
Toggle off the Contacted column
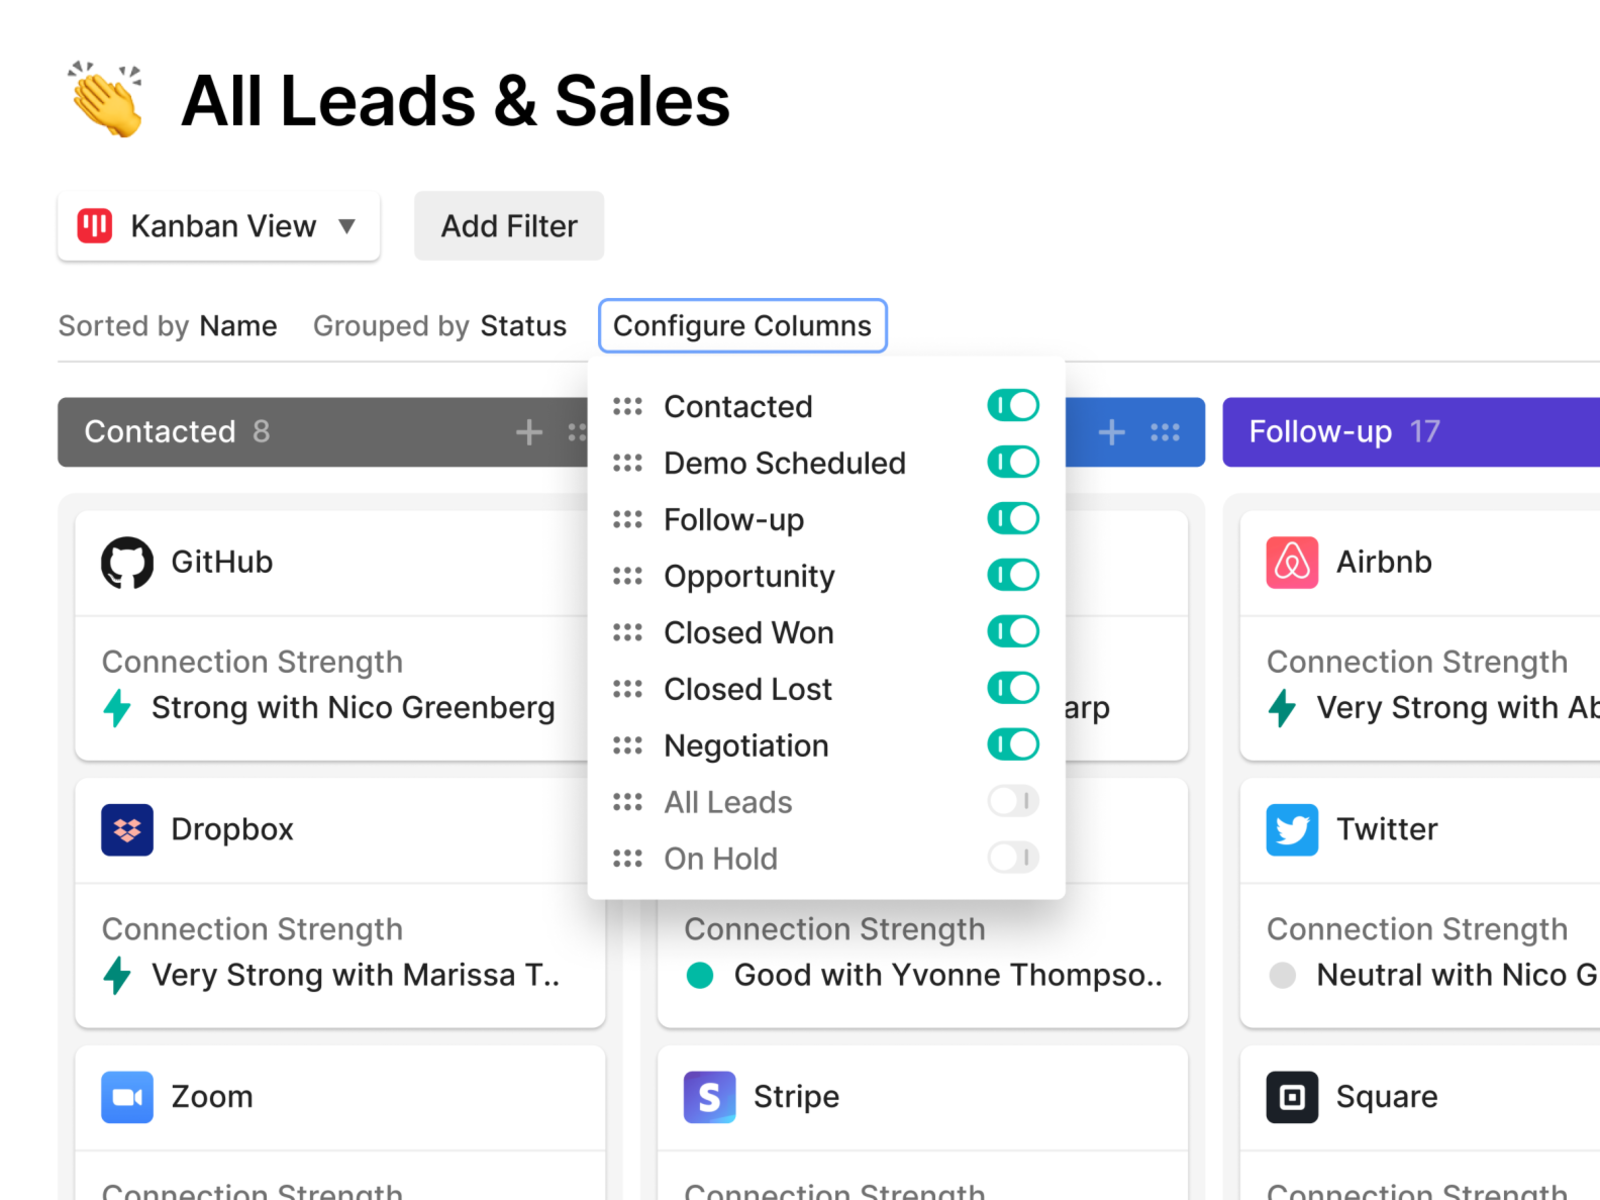click(1013, 405)
